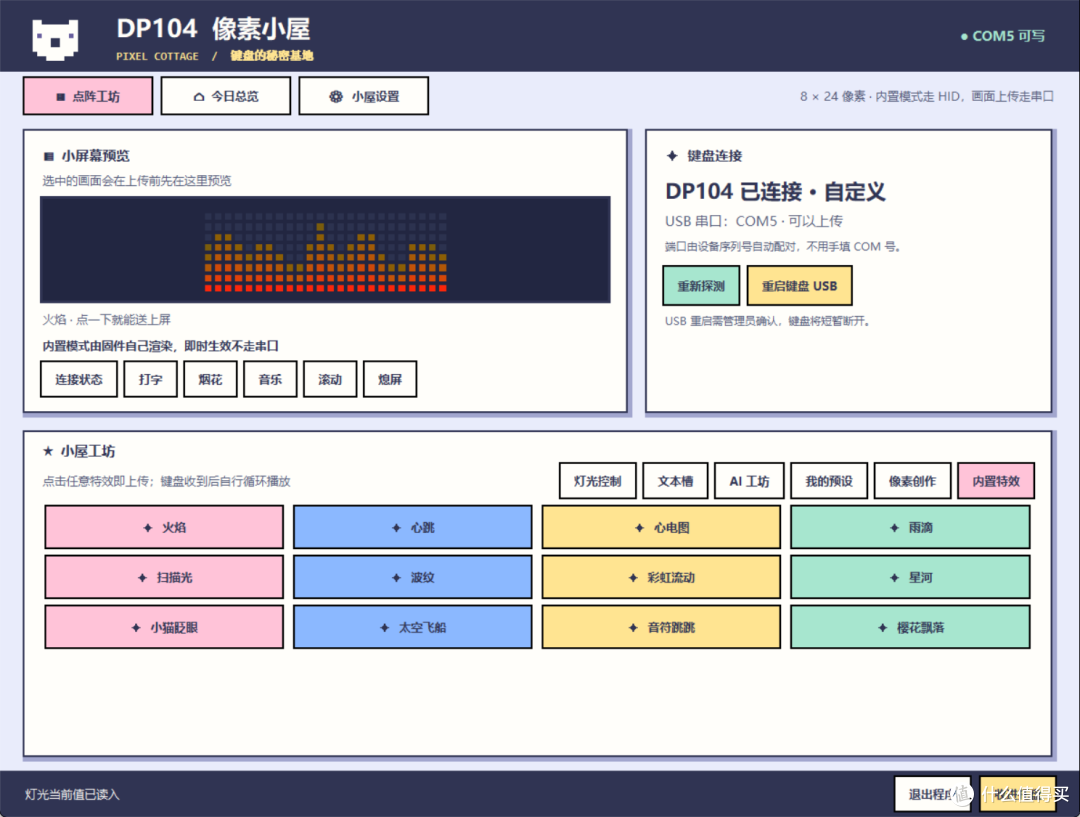Click the 重新探测 button

[701, 286]
